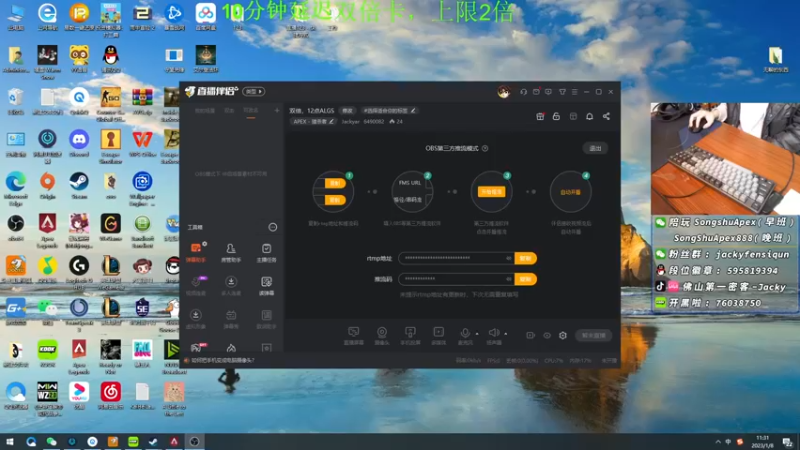Open notifications bell icon
The width and height of the screenshot is (800, 450).
[x=589, y=116]
